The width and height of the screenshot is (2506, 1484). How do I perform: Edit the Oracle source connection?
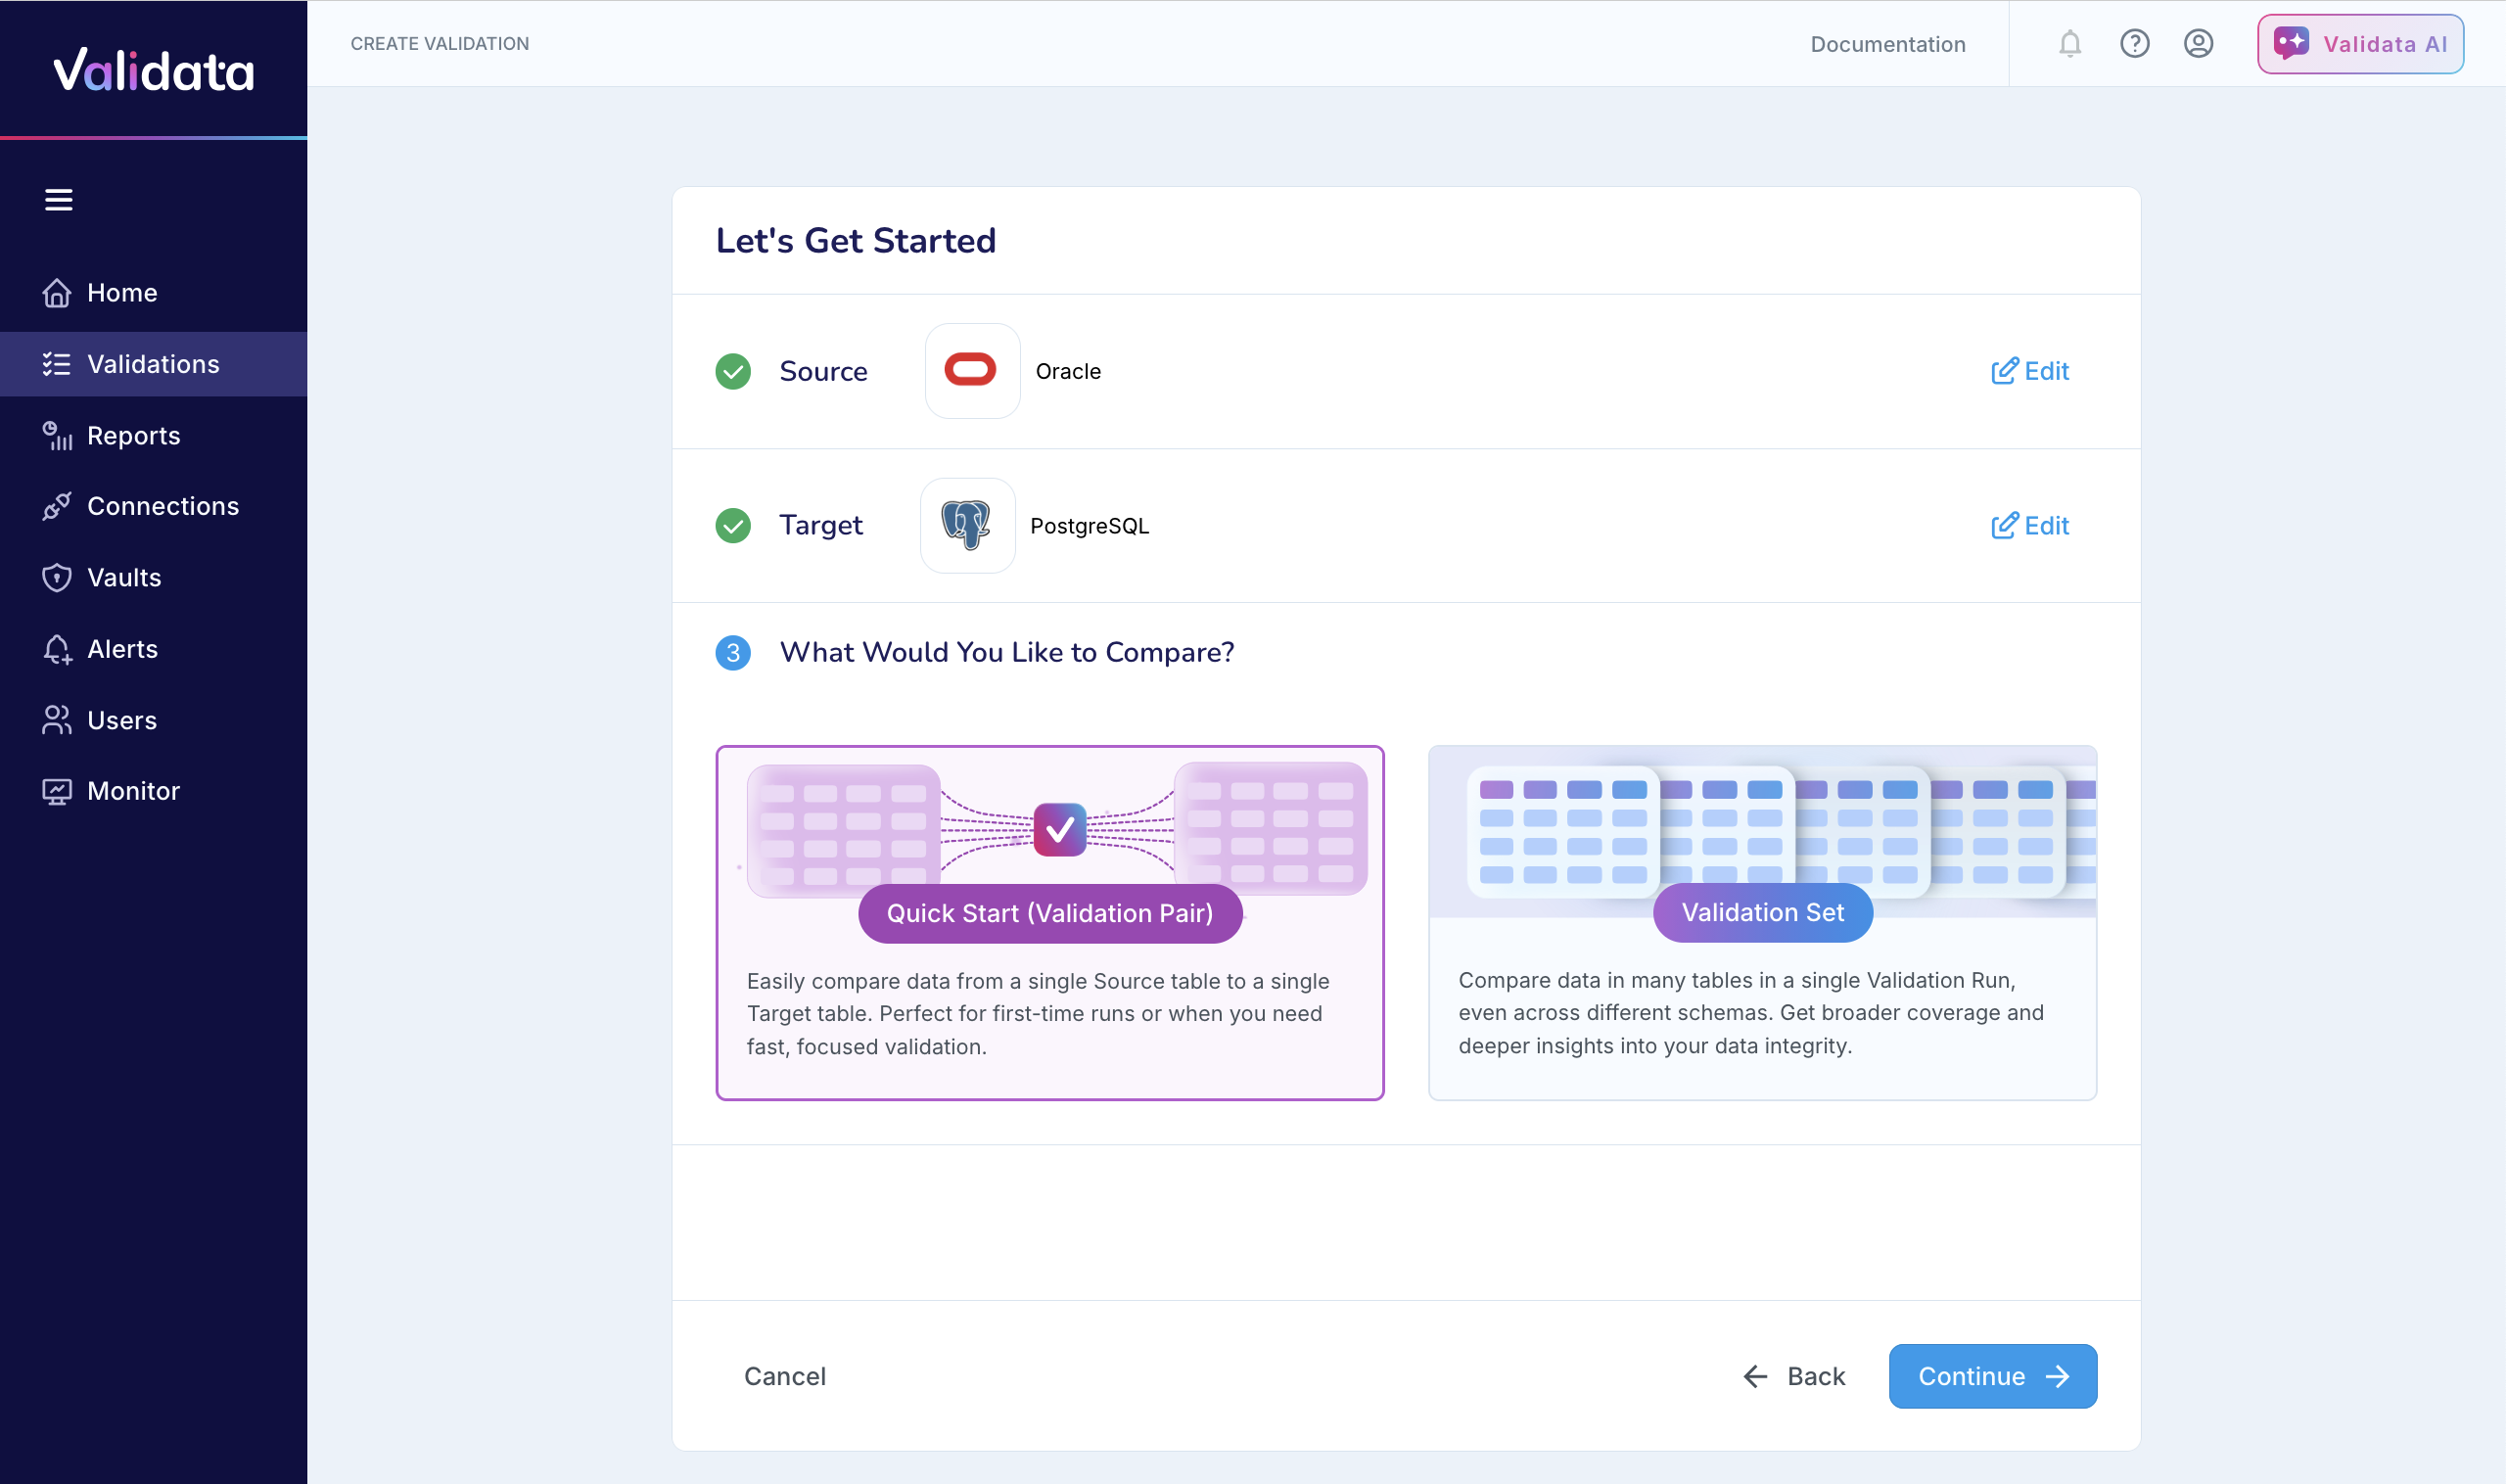[2029, 371]
